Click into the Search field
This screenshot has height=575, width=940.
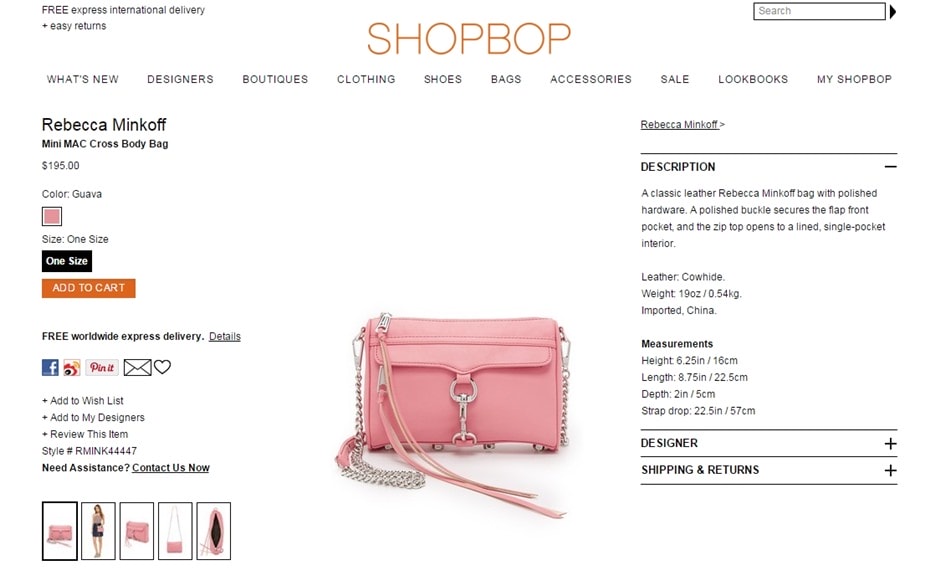tap(819, 11)
